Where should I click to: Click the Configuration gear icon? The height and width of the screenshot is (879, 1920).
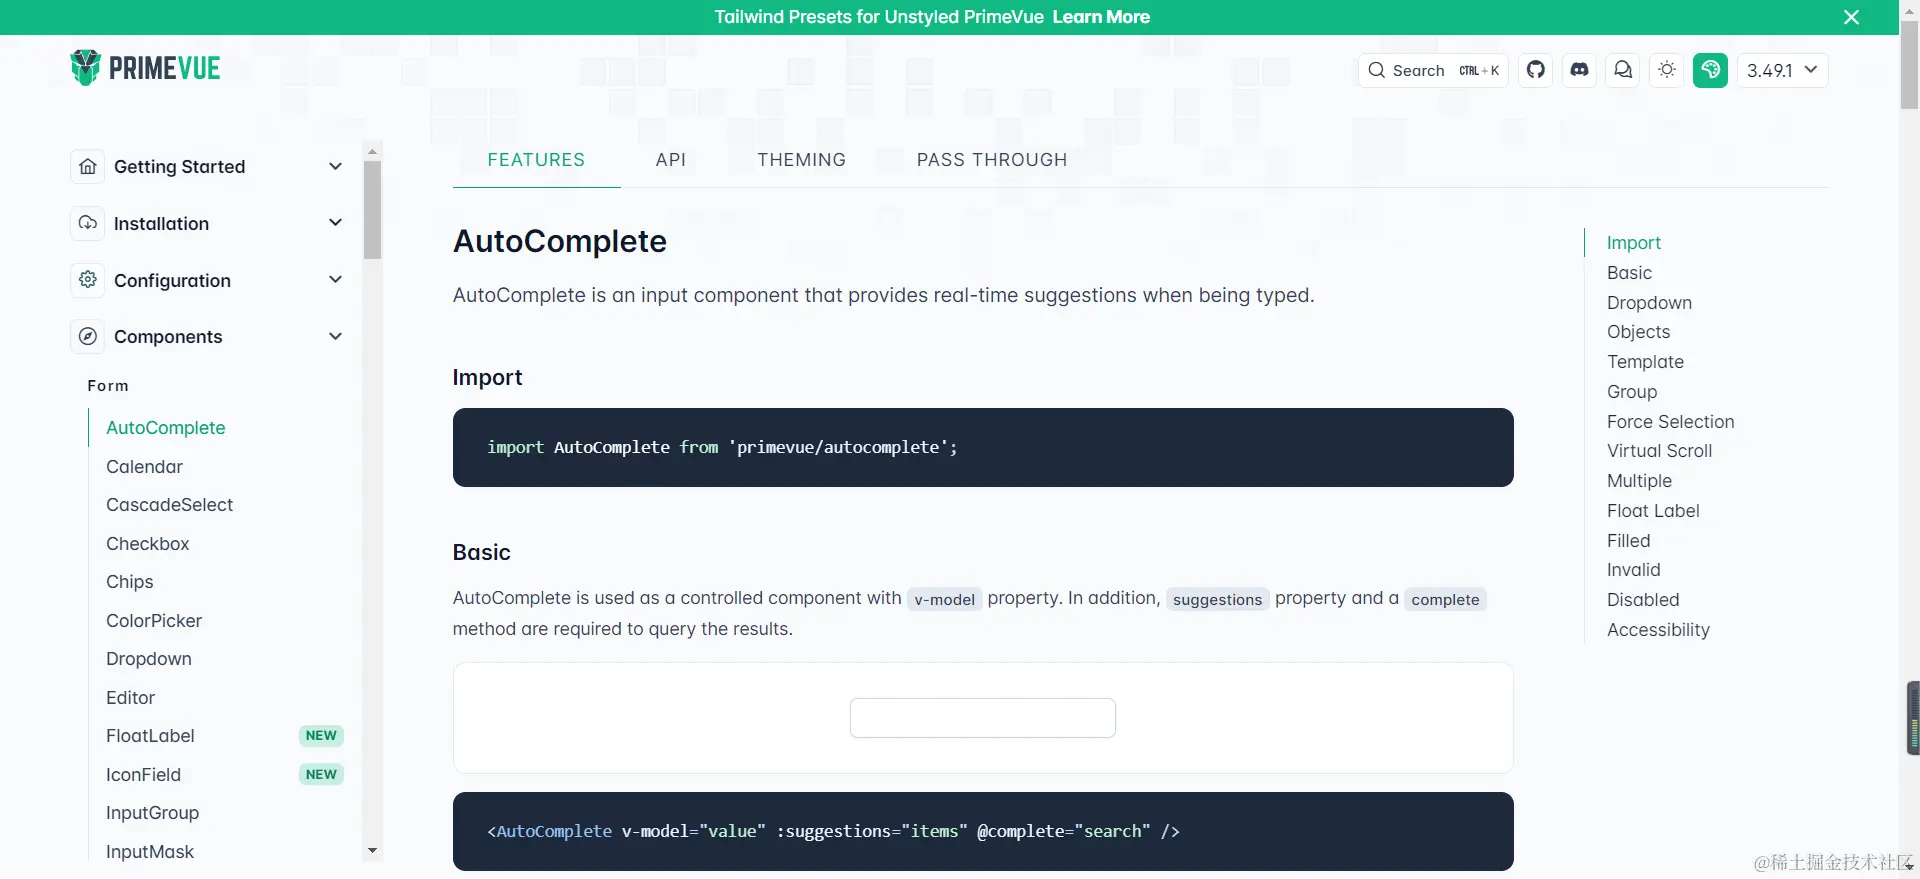88,280
